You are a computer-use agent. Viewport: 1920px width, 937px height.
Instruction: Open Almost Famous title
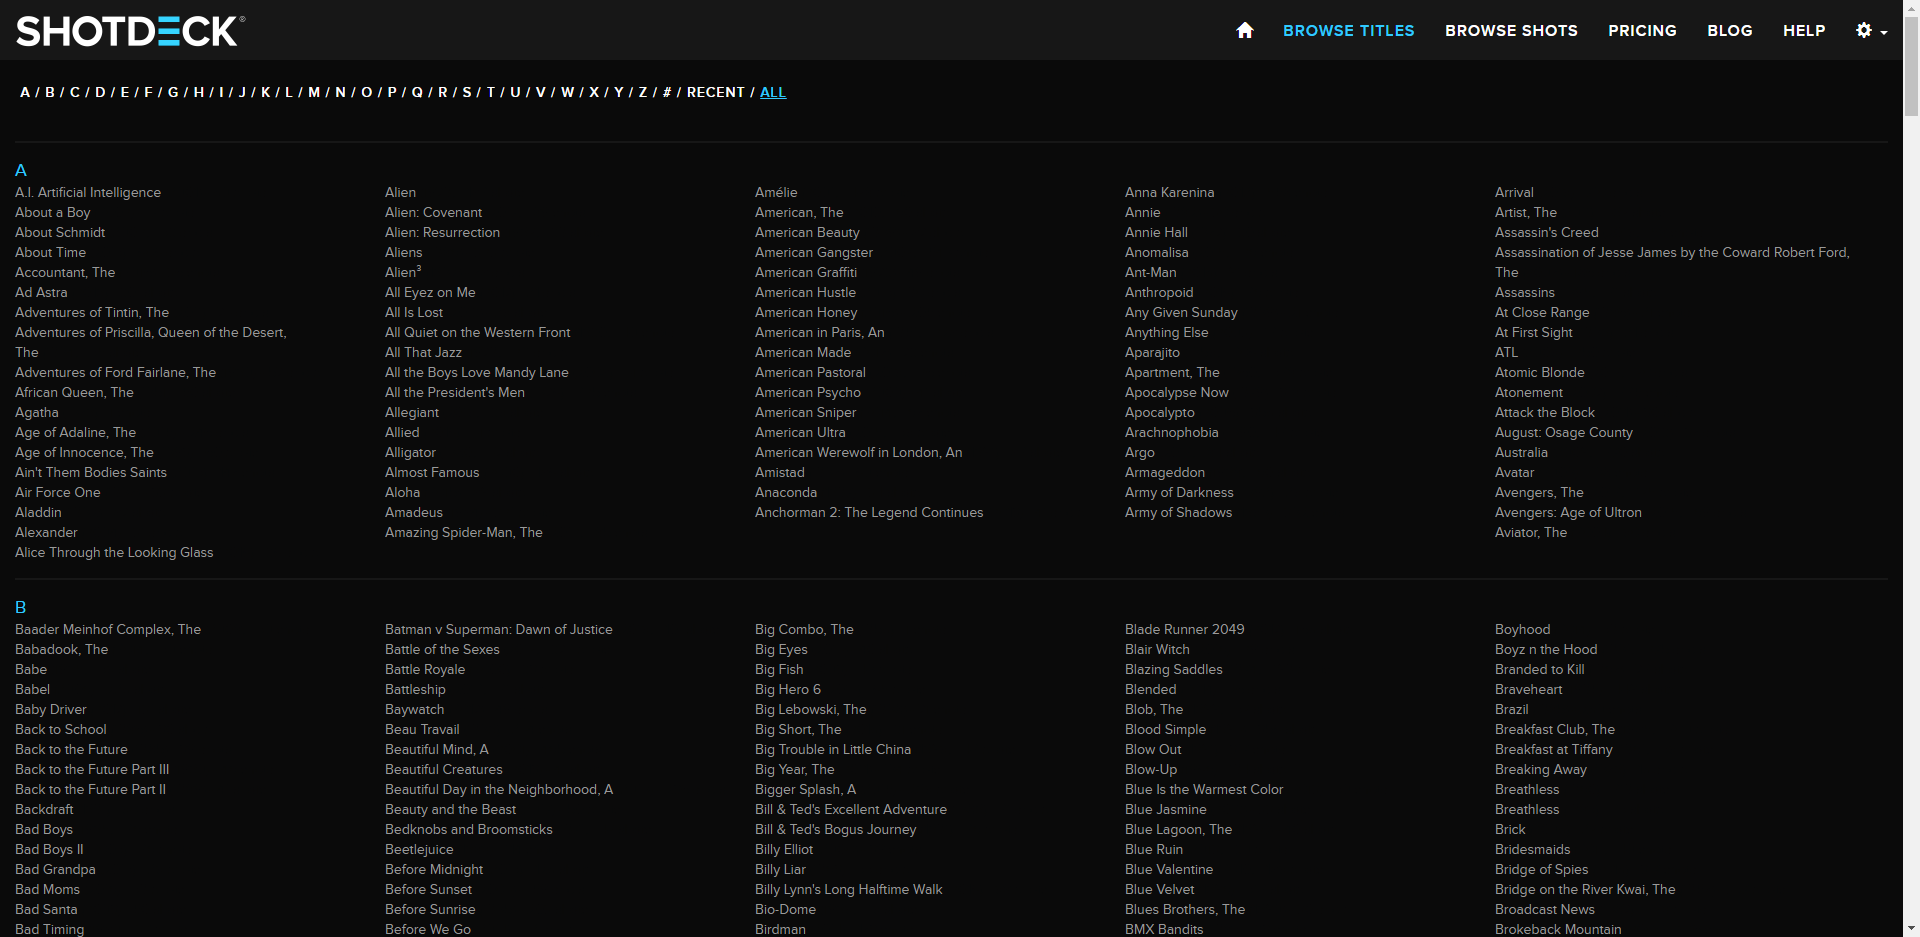point(432,472)
